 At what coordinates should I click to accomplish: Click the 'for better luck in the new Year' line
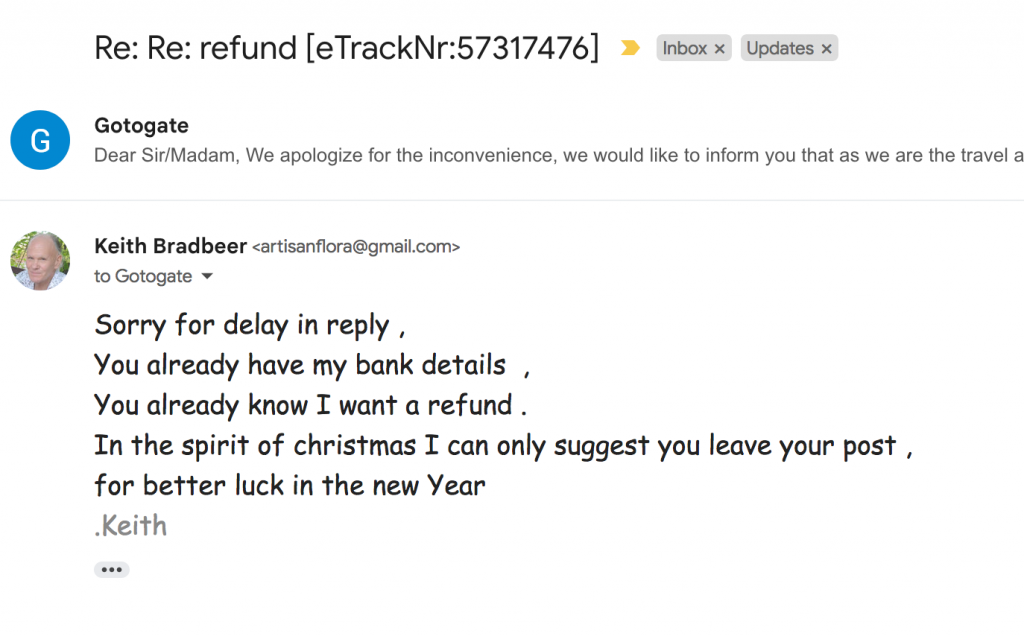click(x=290, y=486)
